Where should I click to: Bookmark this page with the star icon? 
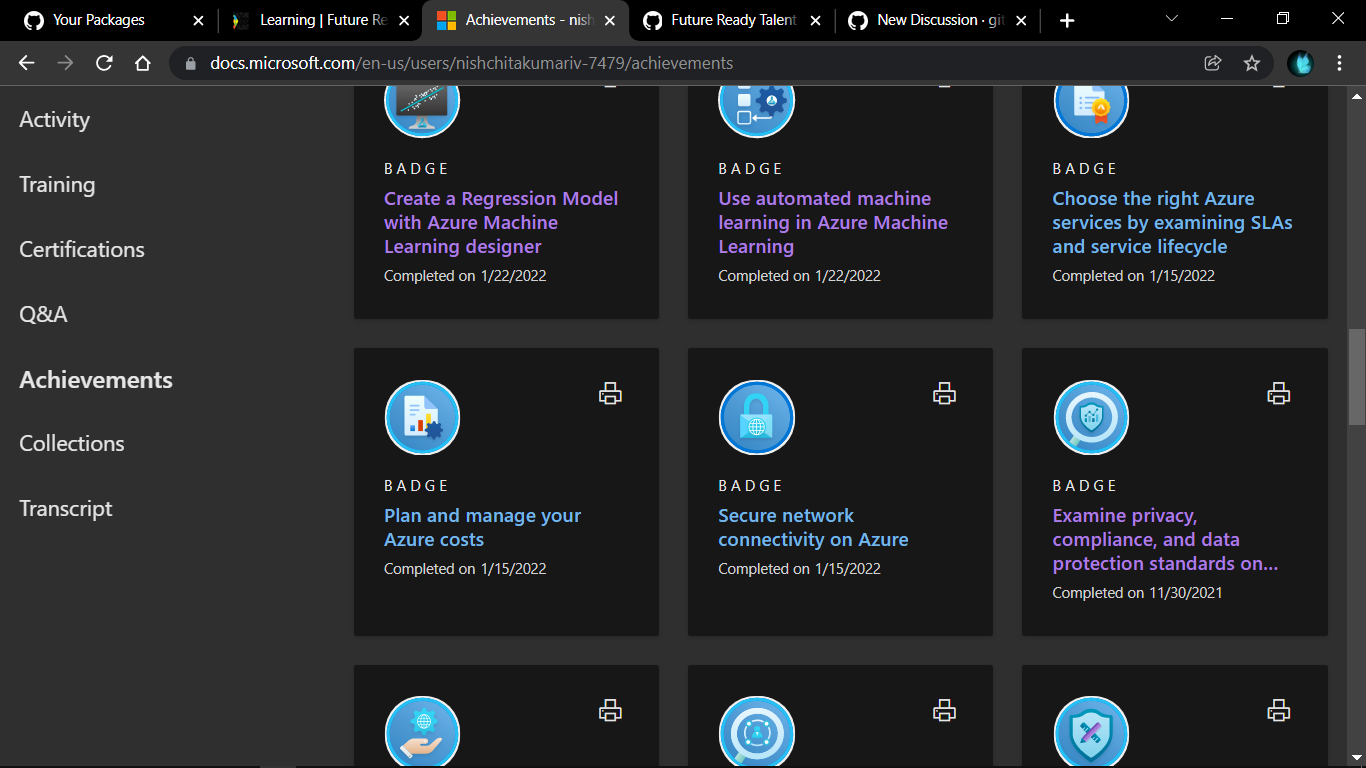[1252, 63]
